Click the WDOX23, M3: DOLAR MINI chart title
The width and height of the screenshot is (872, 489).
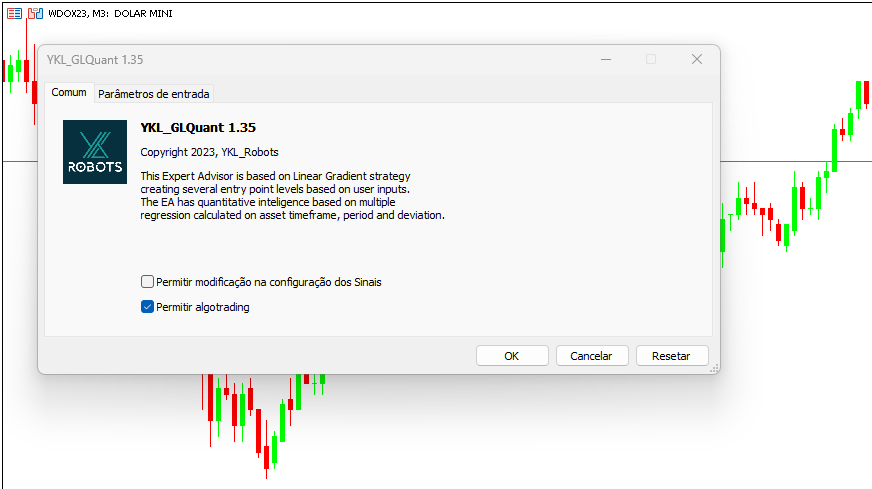pyautogui.click(x=110, y=13)
